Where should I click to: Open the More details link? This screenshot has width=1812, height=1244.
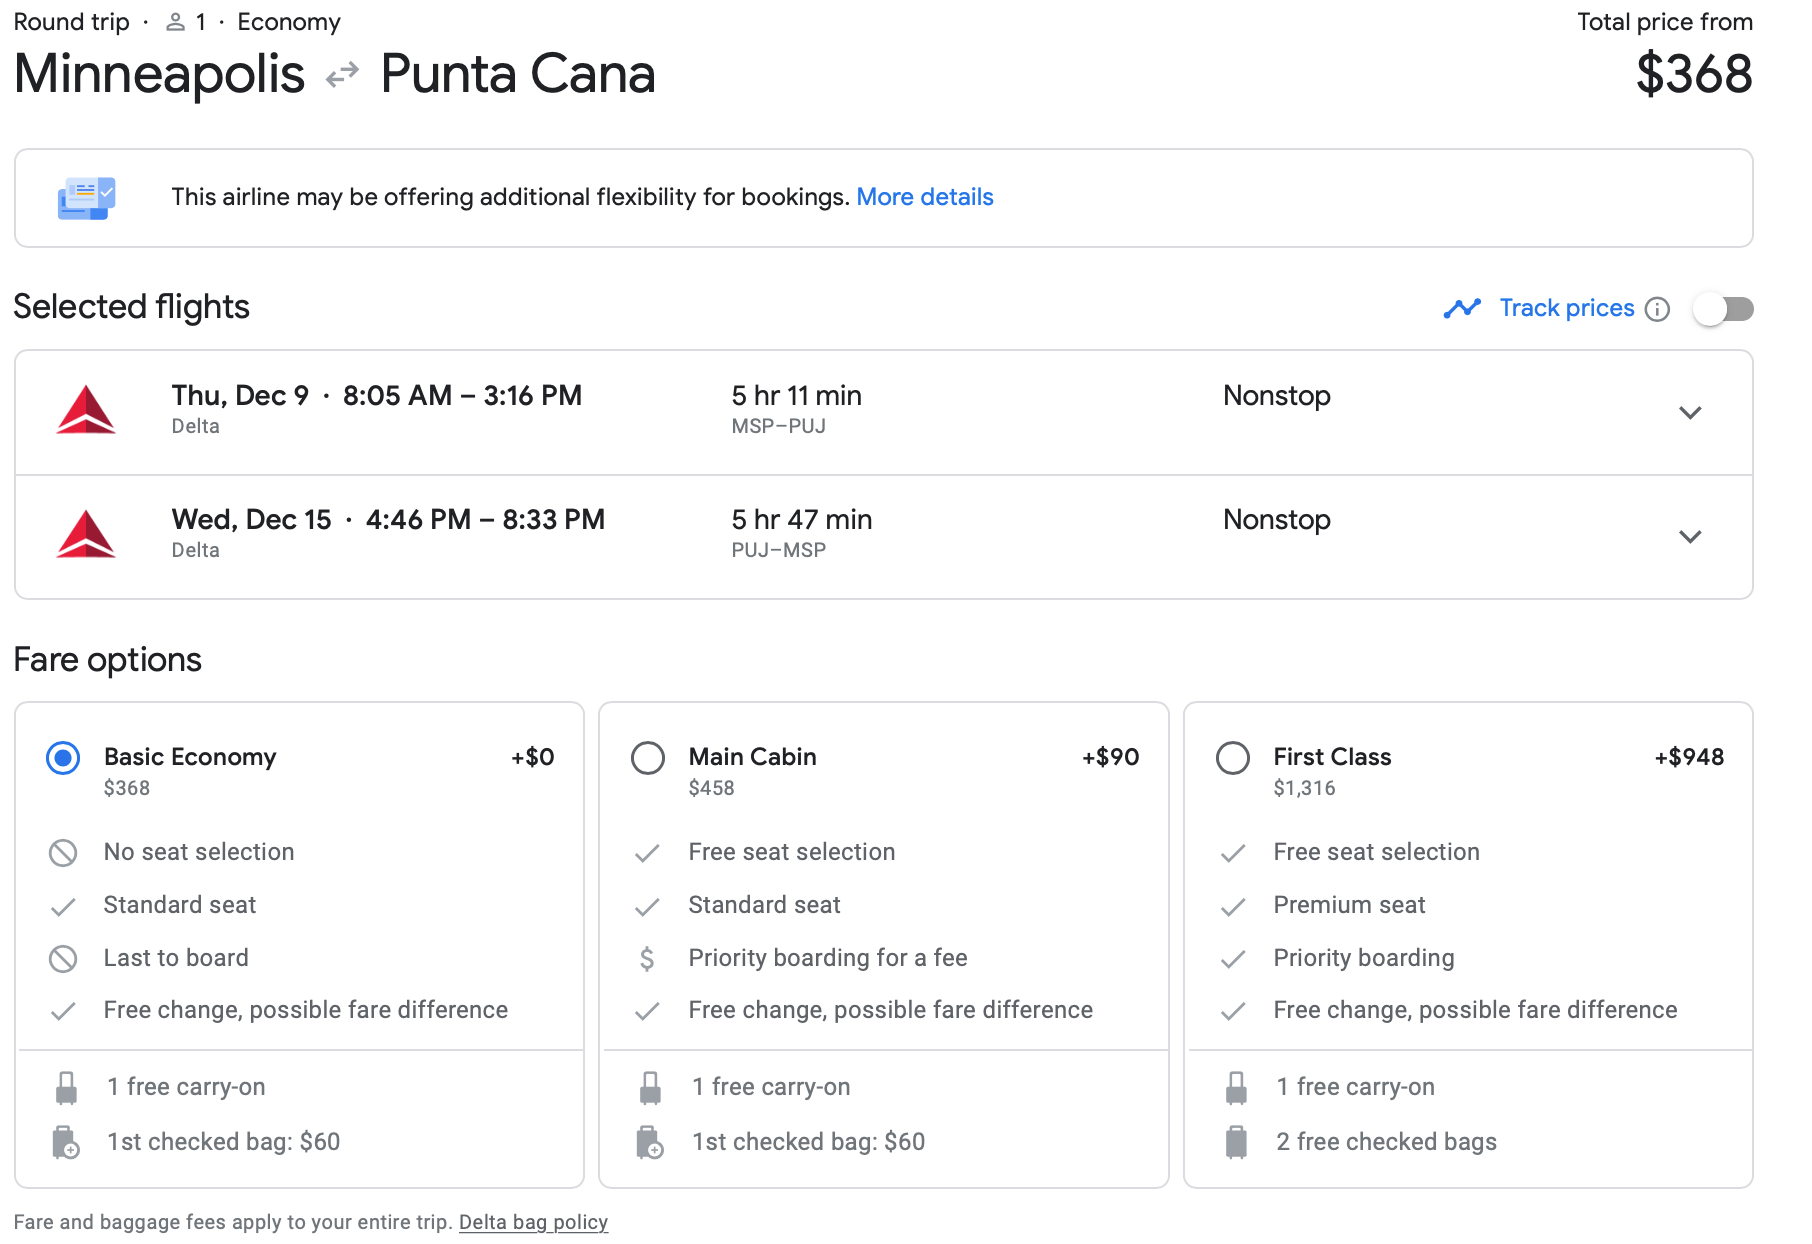924,197
